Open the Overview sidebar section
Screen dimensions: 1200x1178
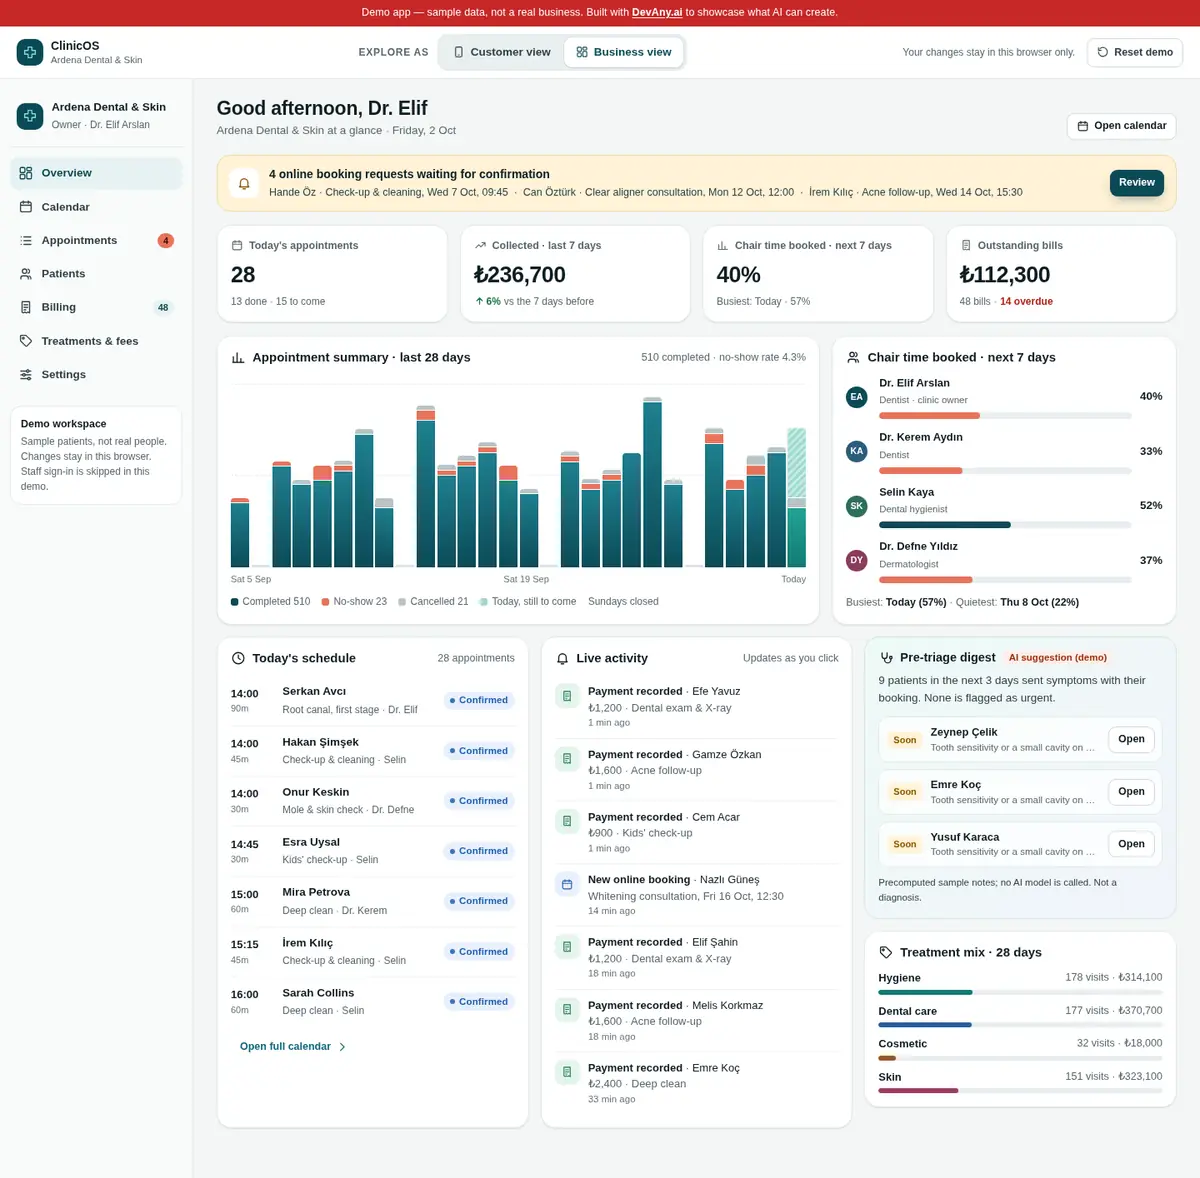(96, 173)
